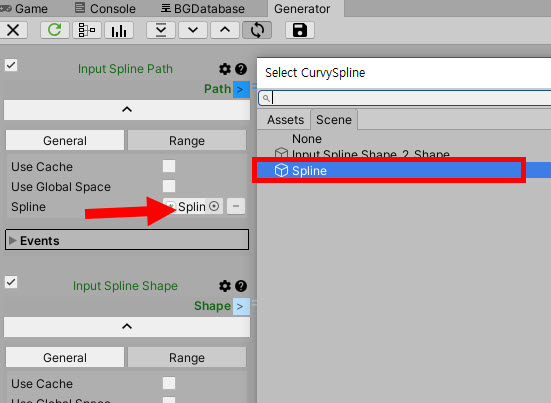Click the minus button beside Spline field
This screenshot has width=551, height=403.
click(x=236, y=206)
